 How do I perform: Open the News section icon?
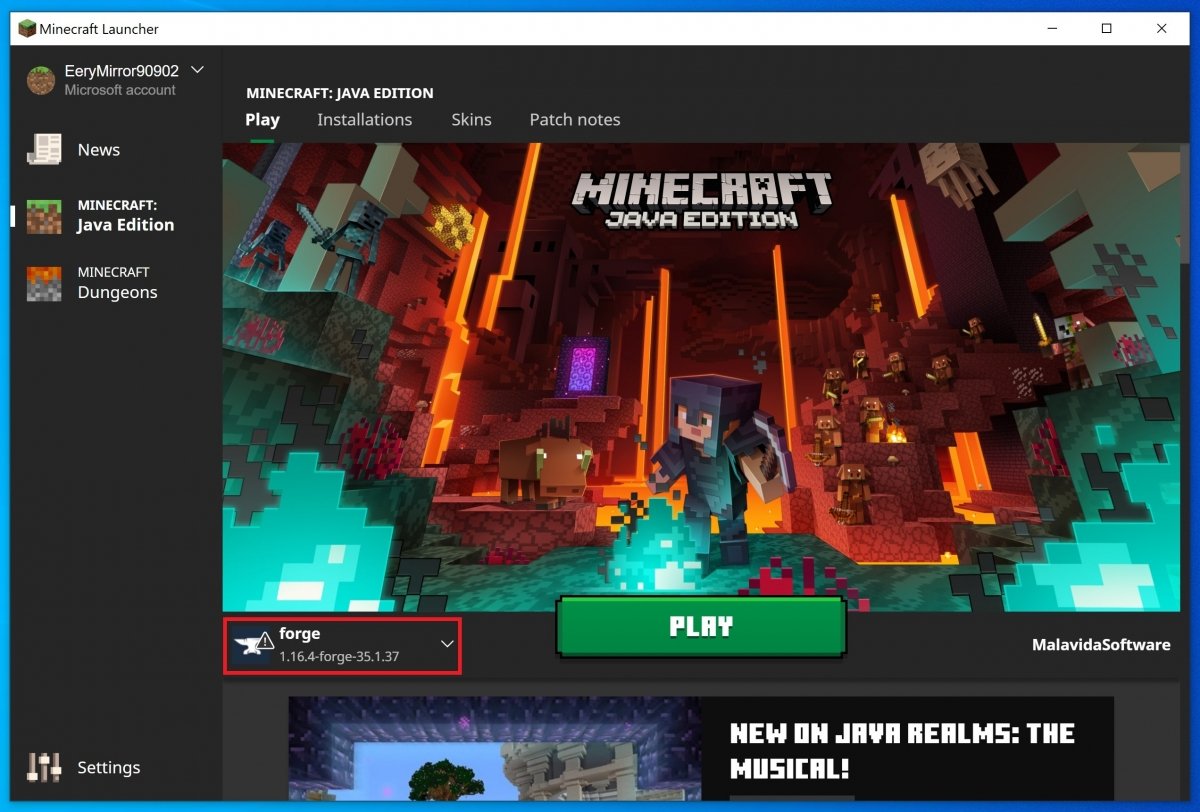click(x=44, y=150)
